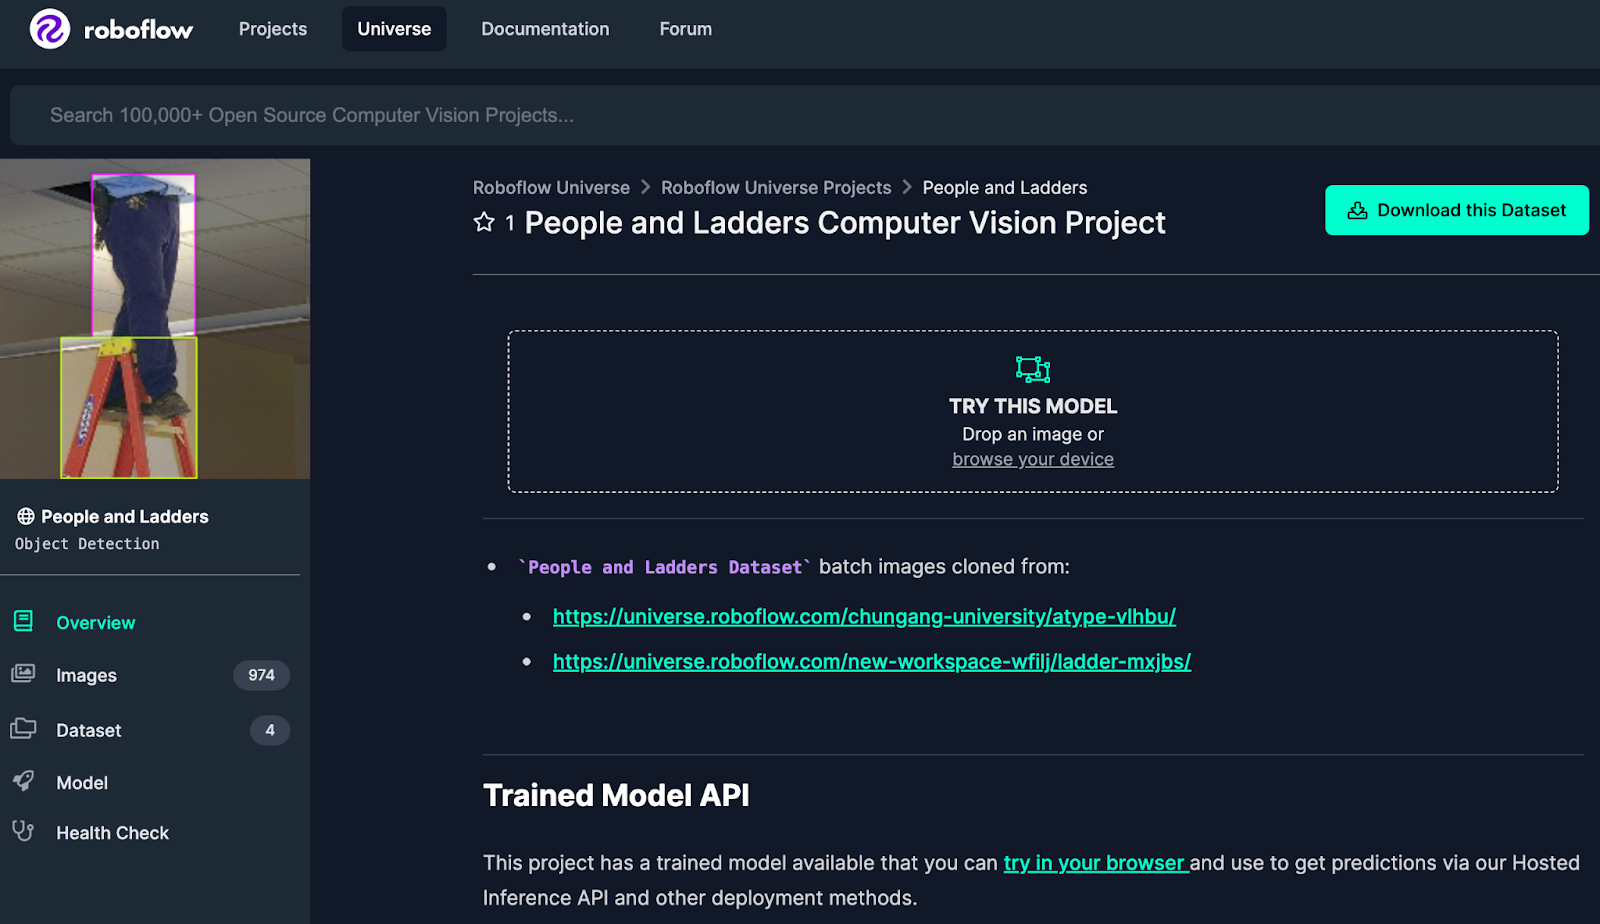
Task: Click the People and Ladders sidebar title
Action: pos(125,516)
